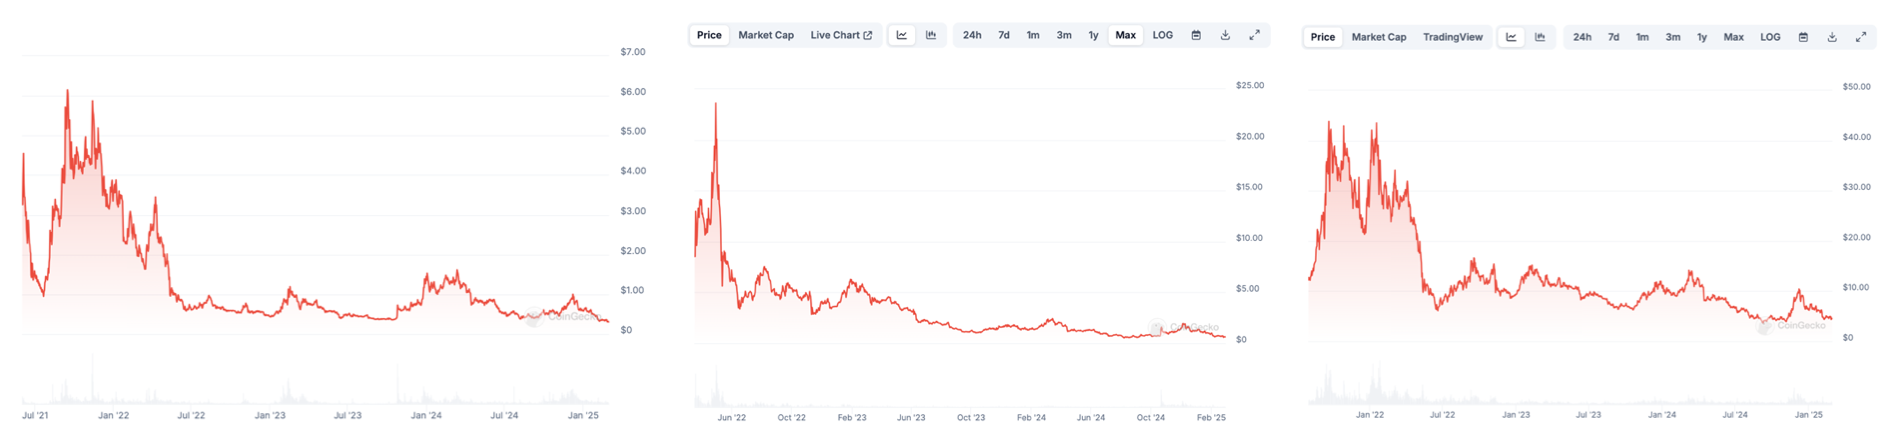The width and height of the screenshot is (1886, 444).
Task: Enable LOG scale in the TradingView toolbar
Action: click(x=1770, y=37)
